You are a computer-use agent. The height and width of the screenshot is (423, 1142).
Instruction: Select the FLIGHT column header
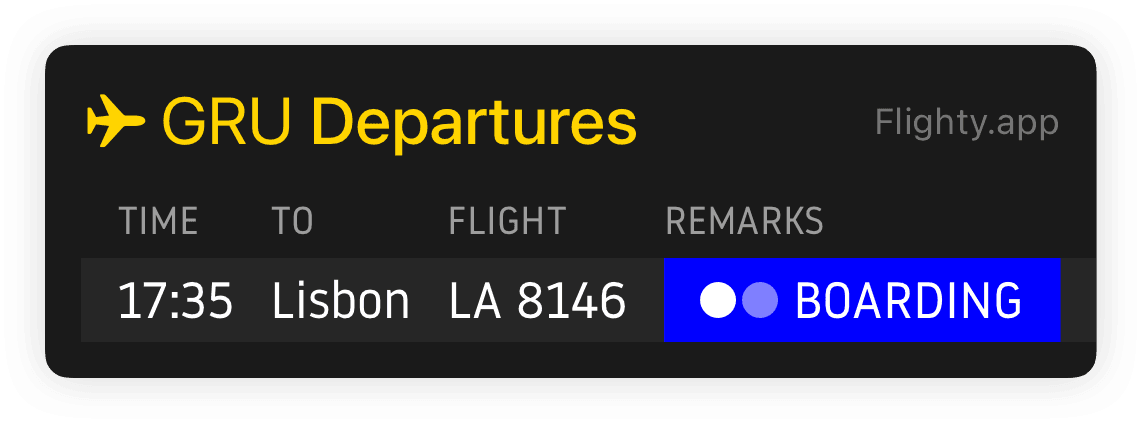click(x=508, y=221)
